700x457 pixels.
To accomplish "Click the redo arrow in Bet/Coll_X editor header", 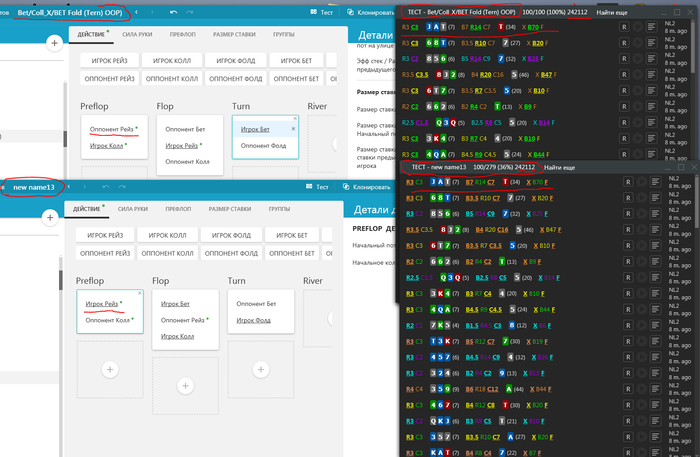I will [x=190, y=12].
